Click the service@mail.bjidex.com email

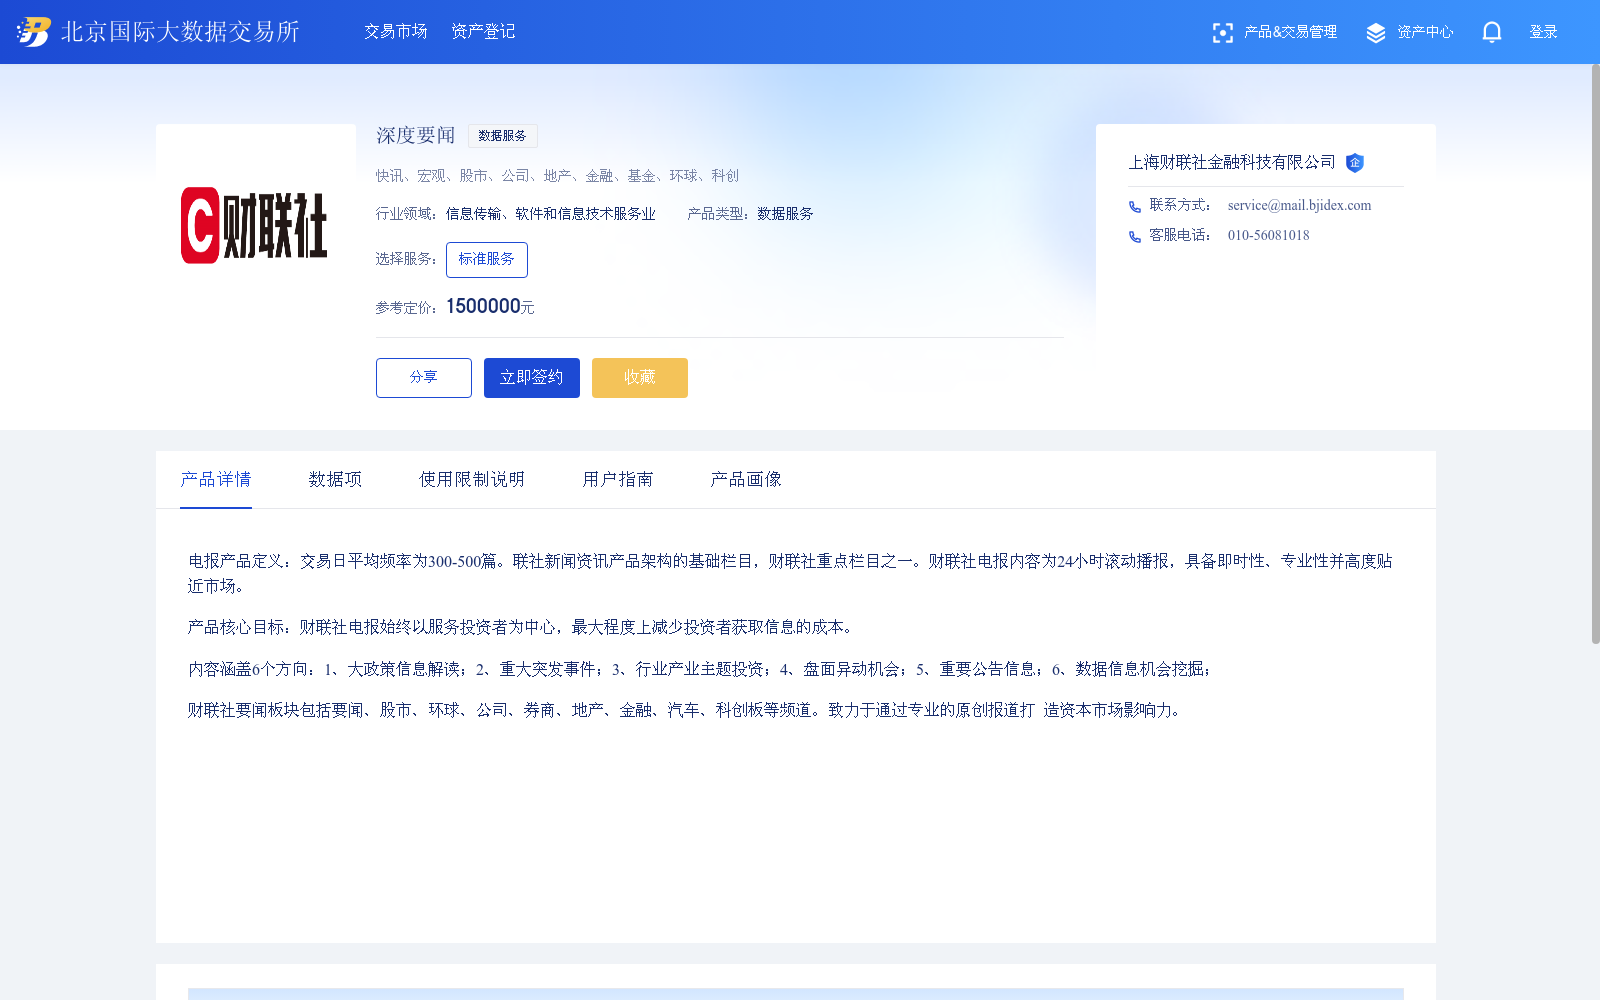(1299, 206)
